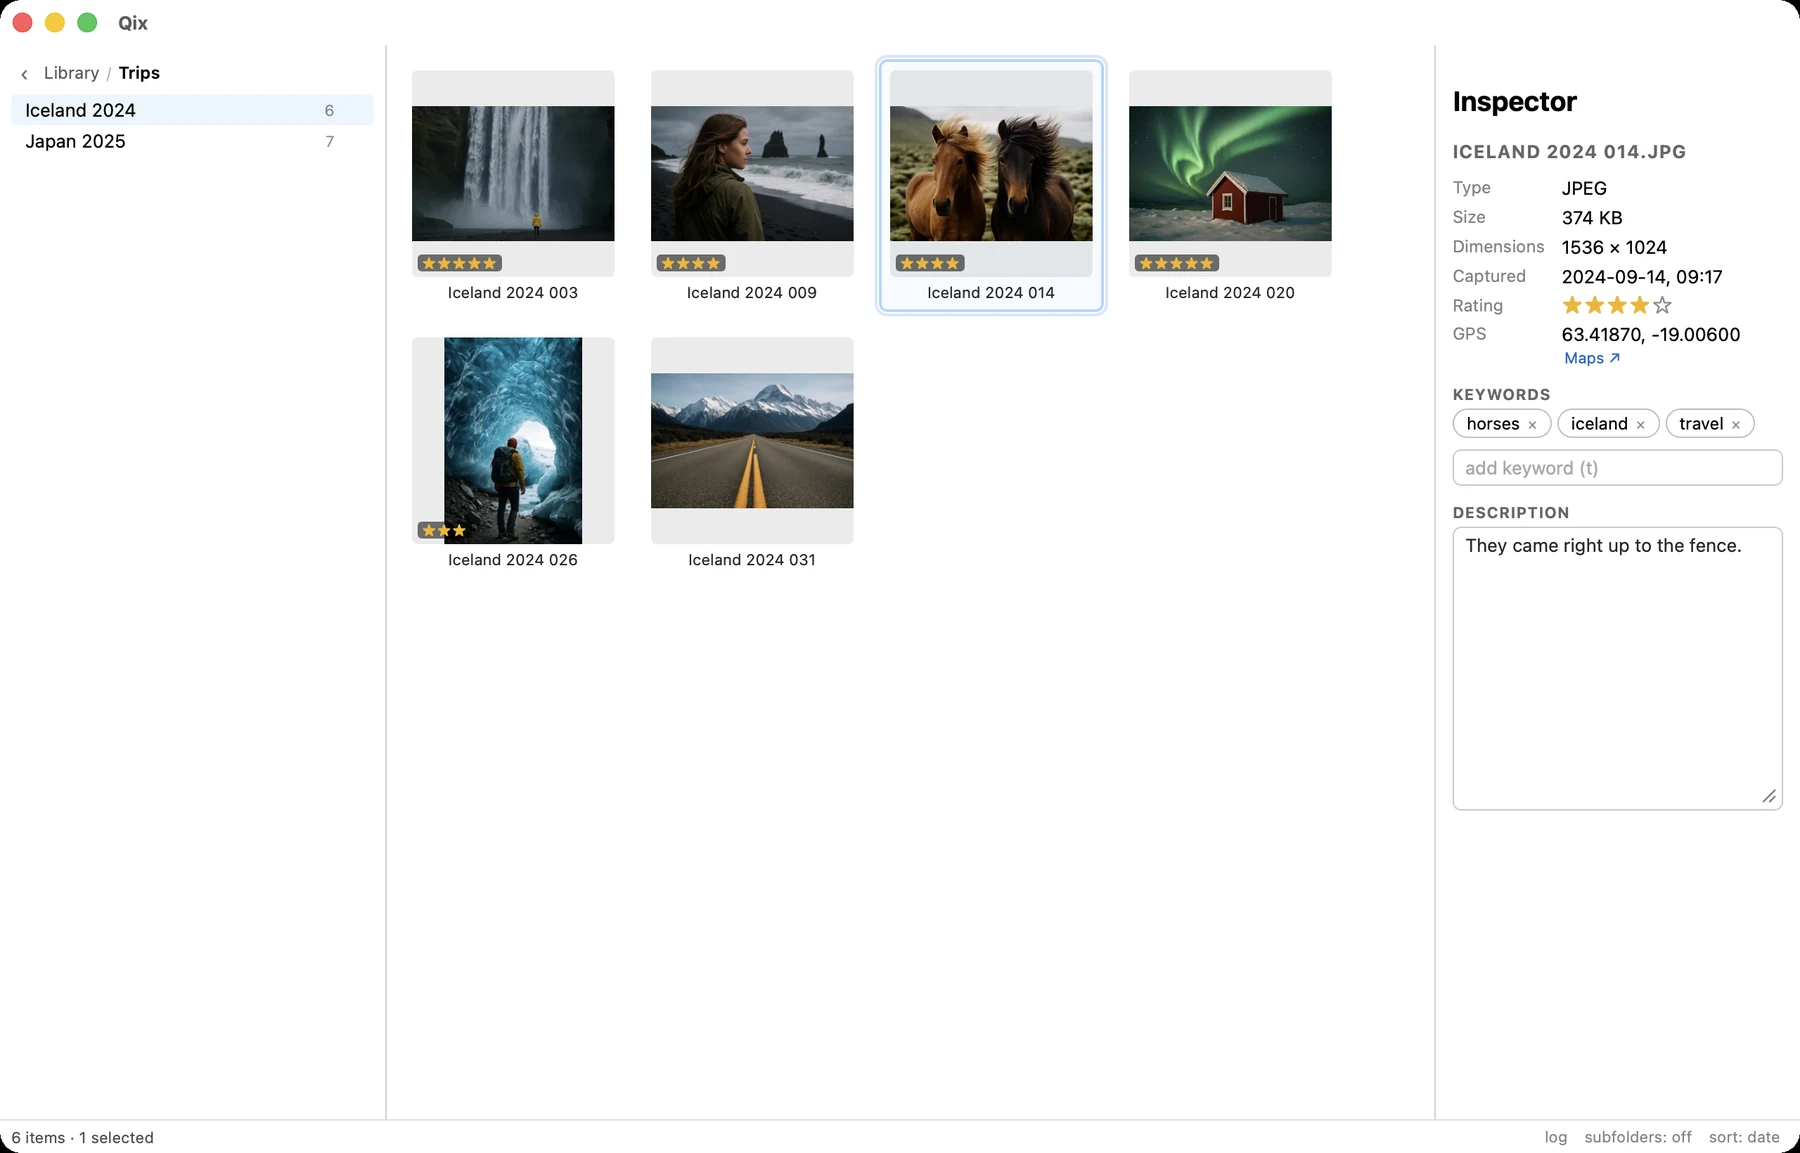Viewport: 1800px width, 1153px height.
Task: Select the Iceland 2024 020 aurora thumbnail
Action: (1230, 173)
